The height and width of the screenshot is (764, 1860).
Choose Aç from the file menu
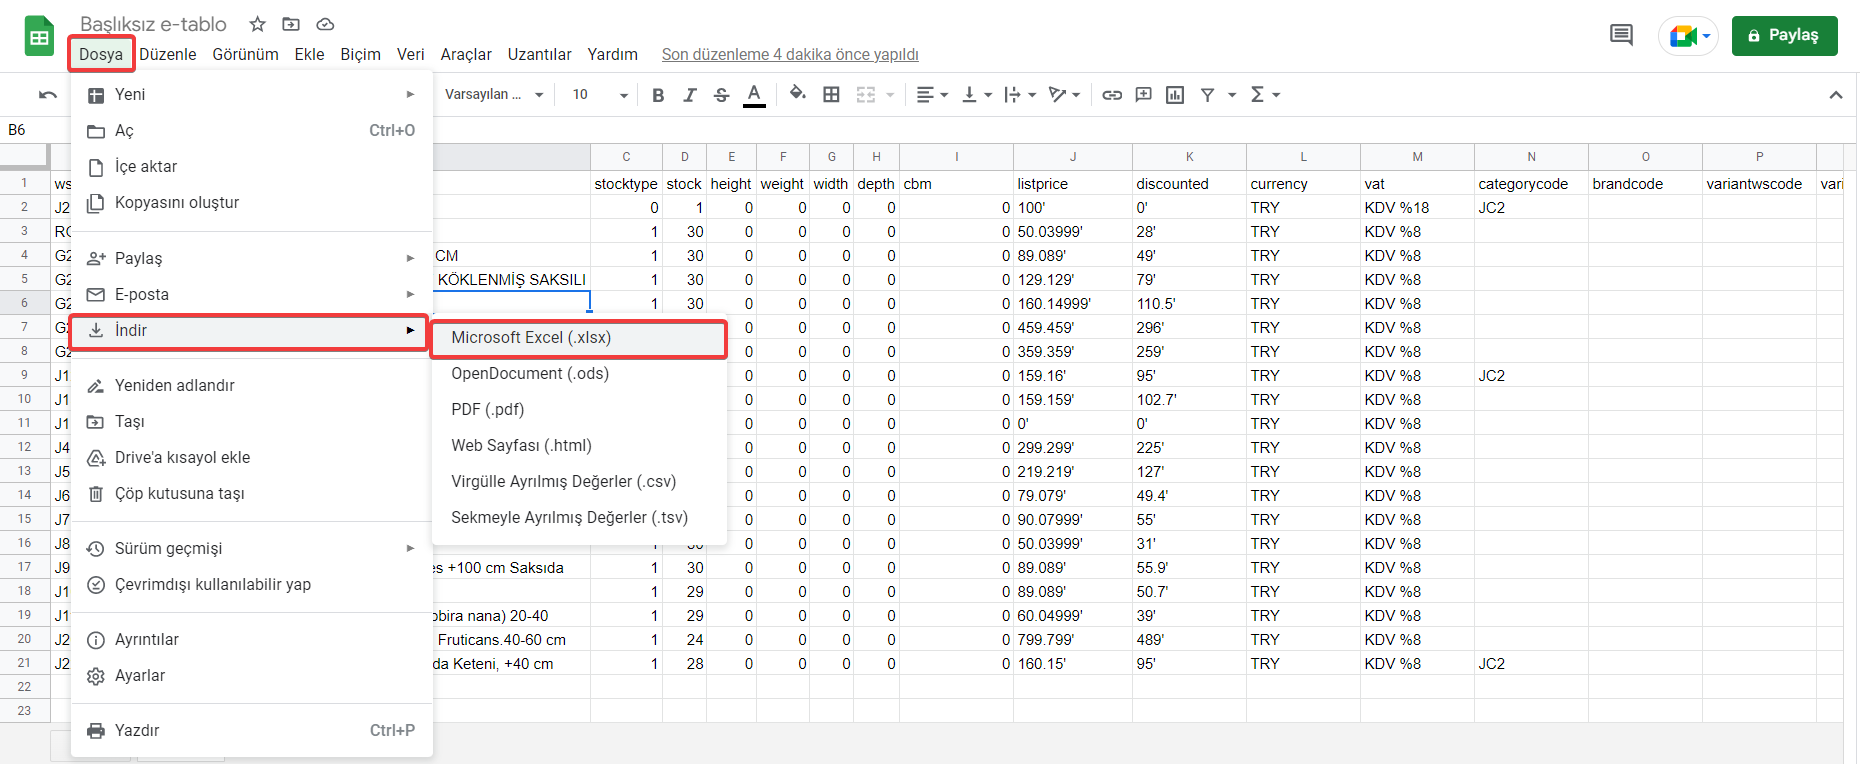click(251, 130)
